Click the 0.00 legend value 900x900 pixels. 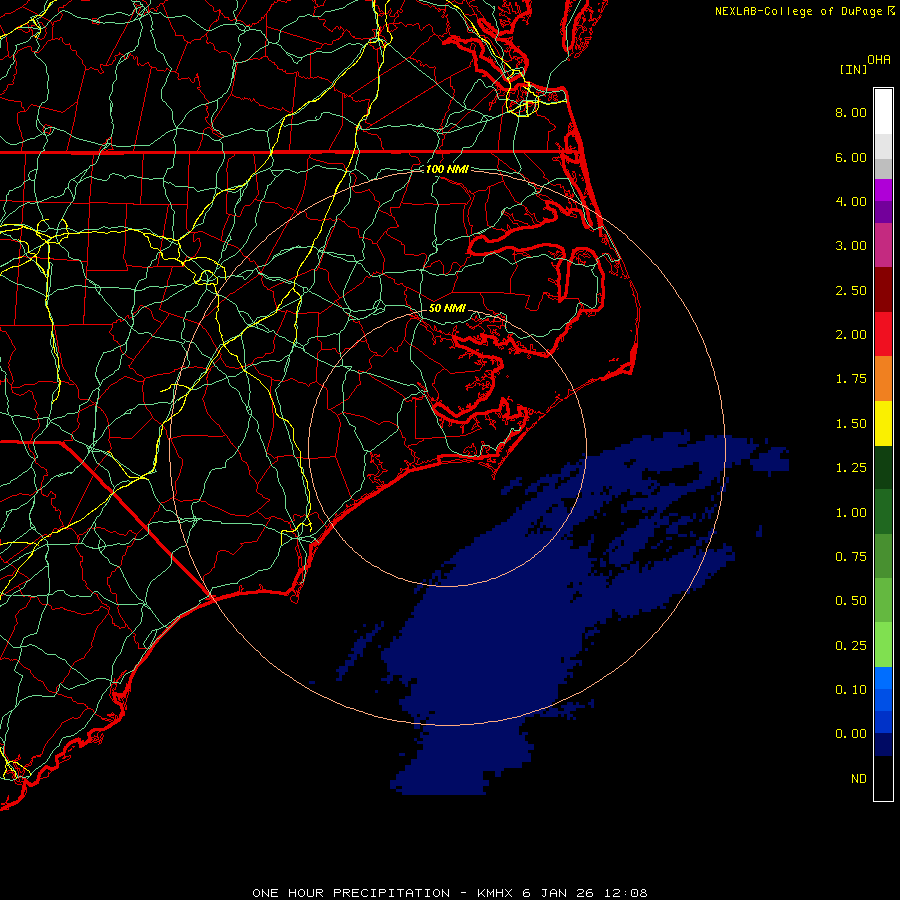coord(851,734)
